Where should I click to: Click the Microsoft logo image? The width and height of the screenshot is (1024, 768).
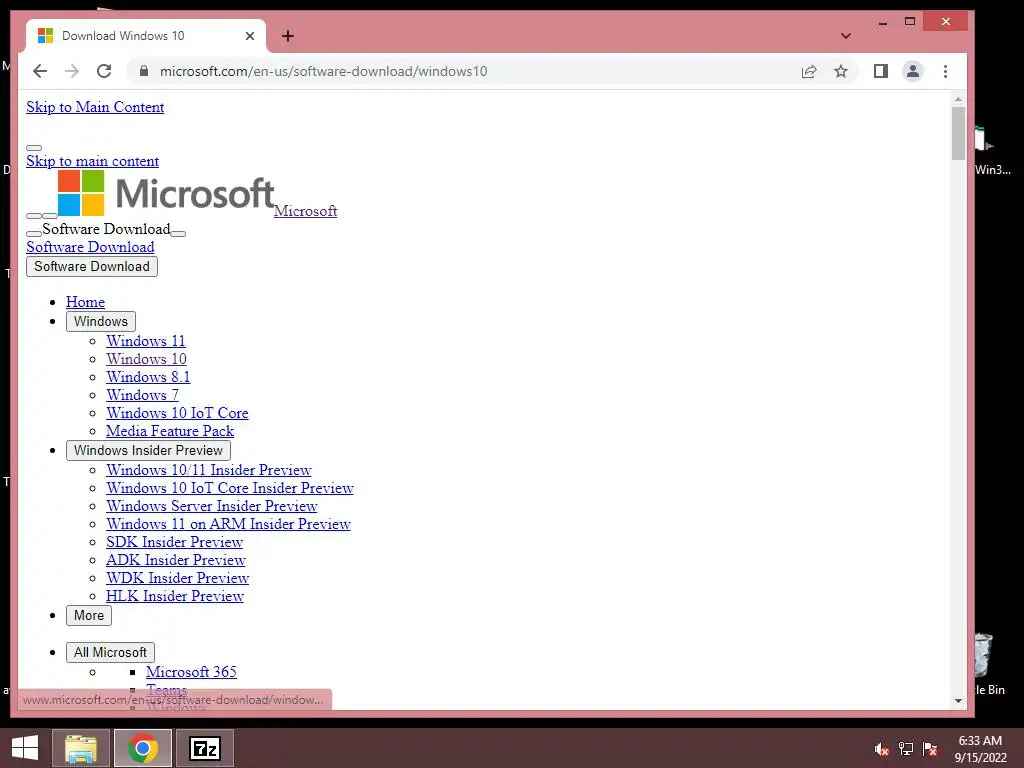[166, 193]
